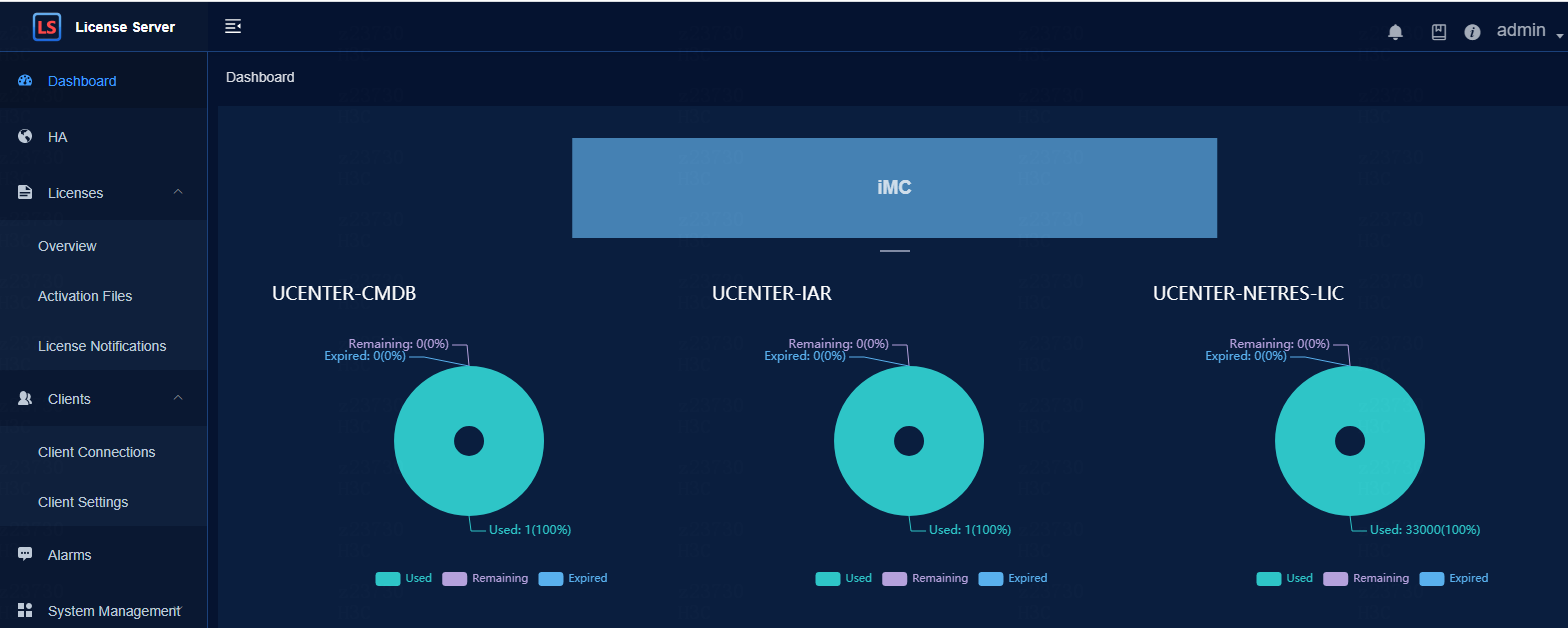Click the System Management grid icon
The image size is (1568, 628).
tap(26, 611)
